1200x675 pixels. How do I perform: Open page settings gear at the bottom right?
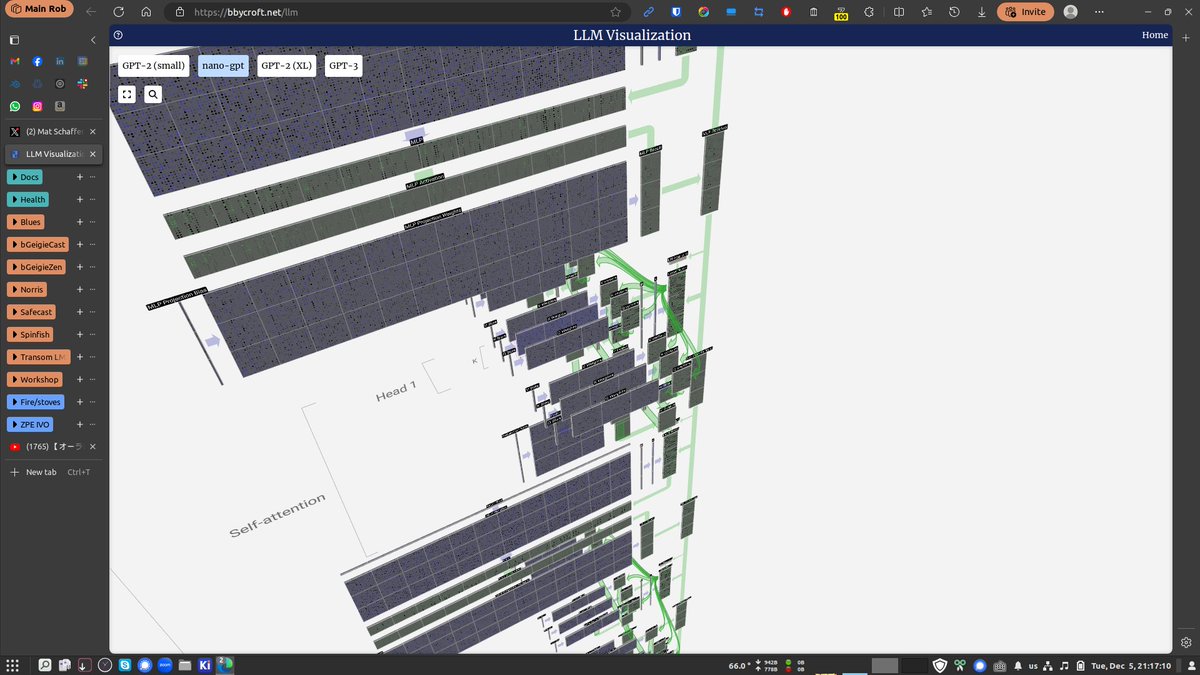point(1186,641)
